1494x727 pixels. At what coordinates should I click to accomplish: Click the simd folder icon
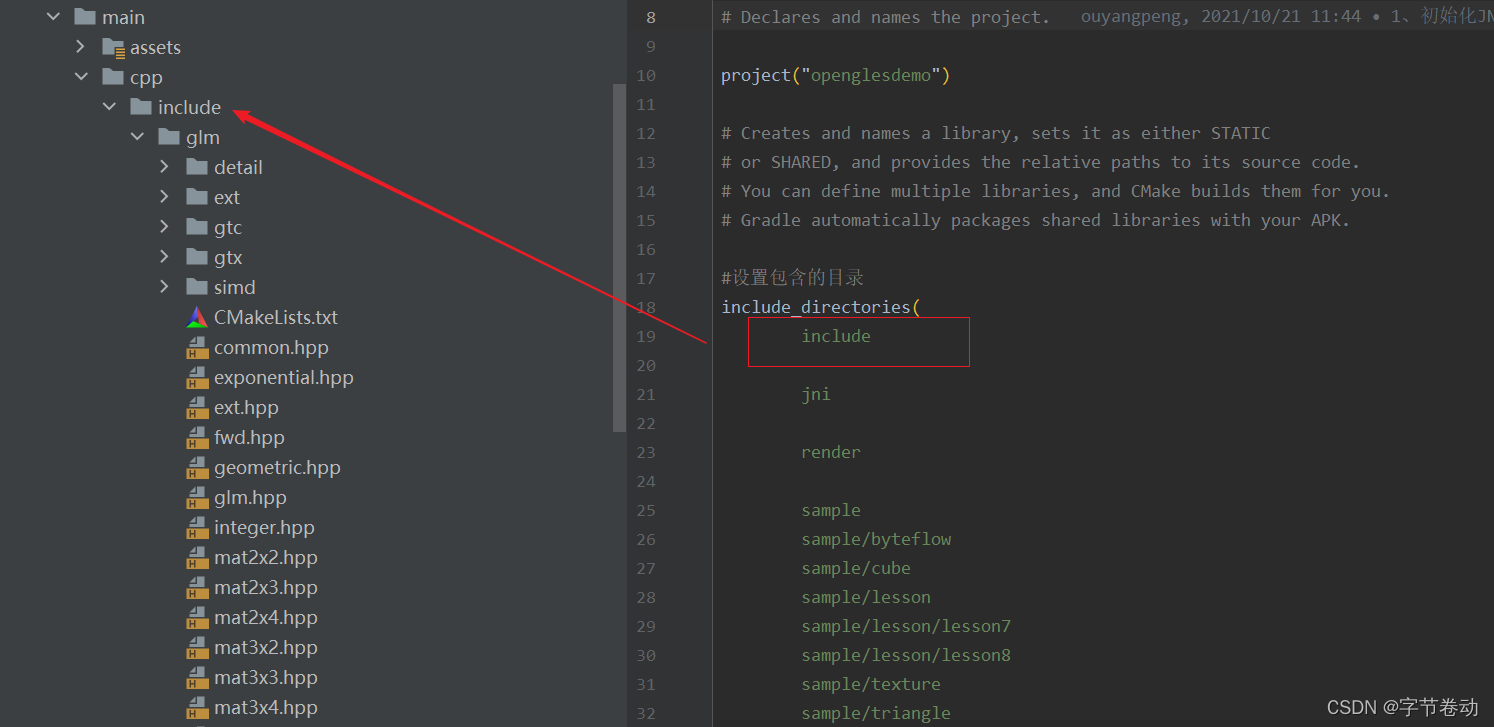(197, 287)
